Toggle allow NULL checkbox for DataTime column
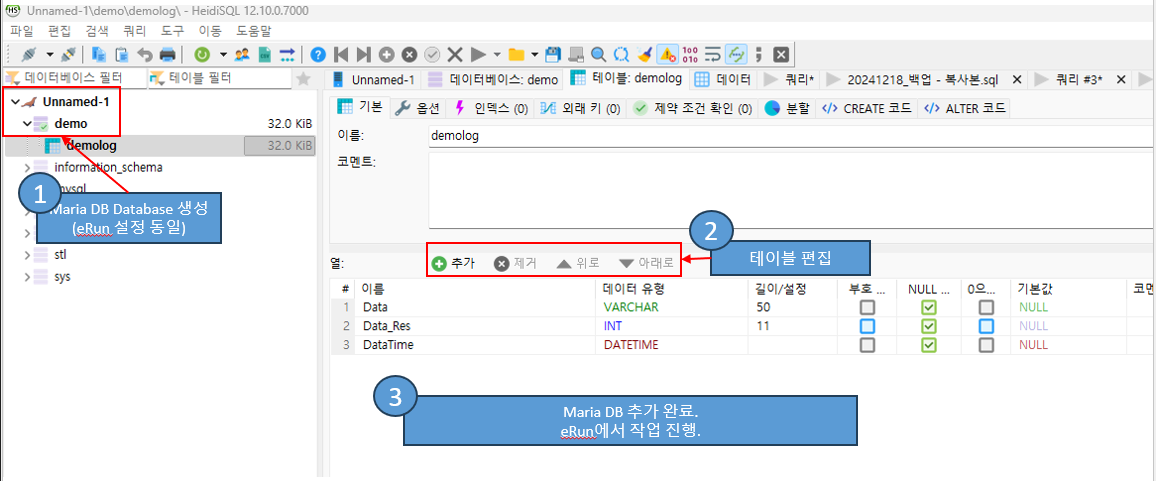This screenshot has width=1156, height=481. (x=929, y=345)
